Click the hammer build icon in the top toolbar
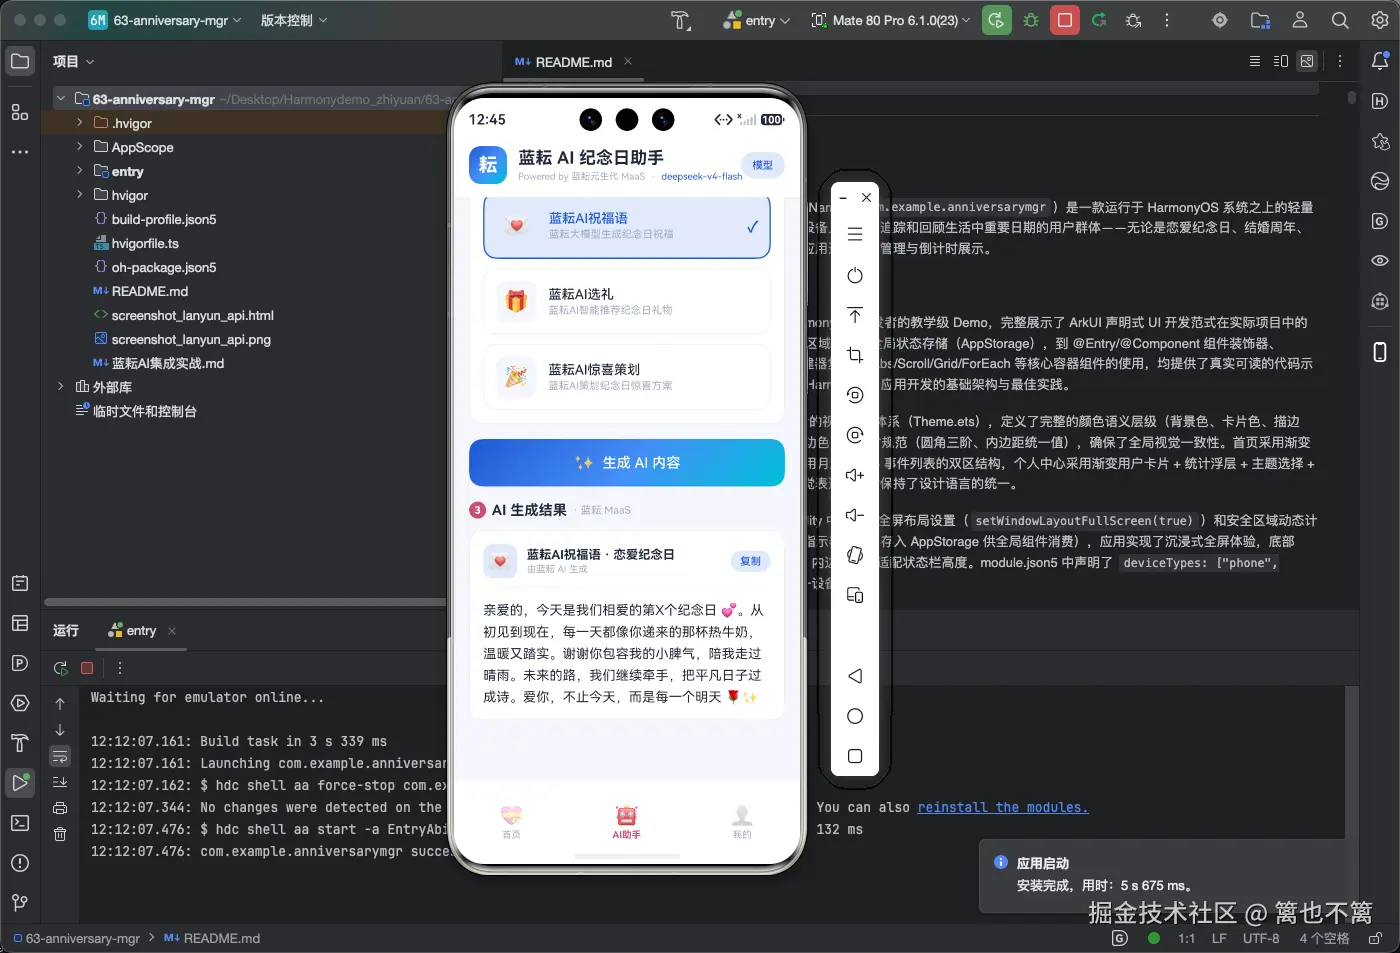Screen dimensions: 1400x953 [x=681, y=20]
